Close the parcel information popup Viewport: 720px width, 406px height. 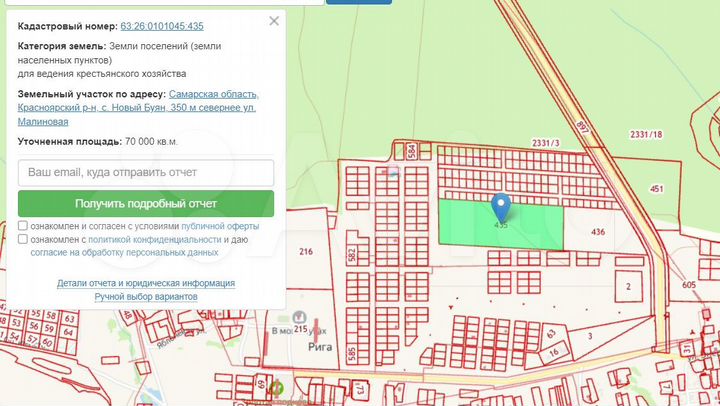[x=273, y=21]
